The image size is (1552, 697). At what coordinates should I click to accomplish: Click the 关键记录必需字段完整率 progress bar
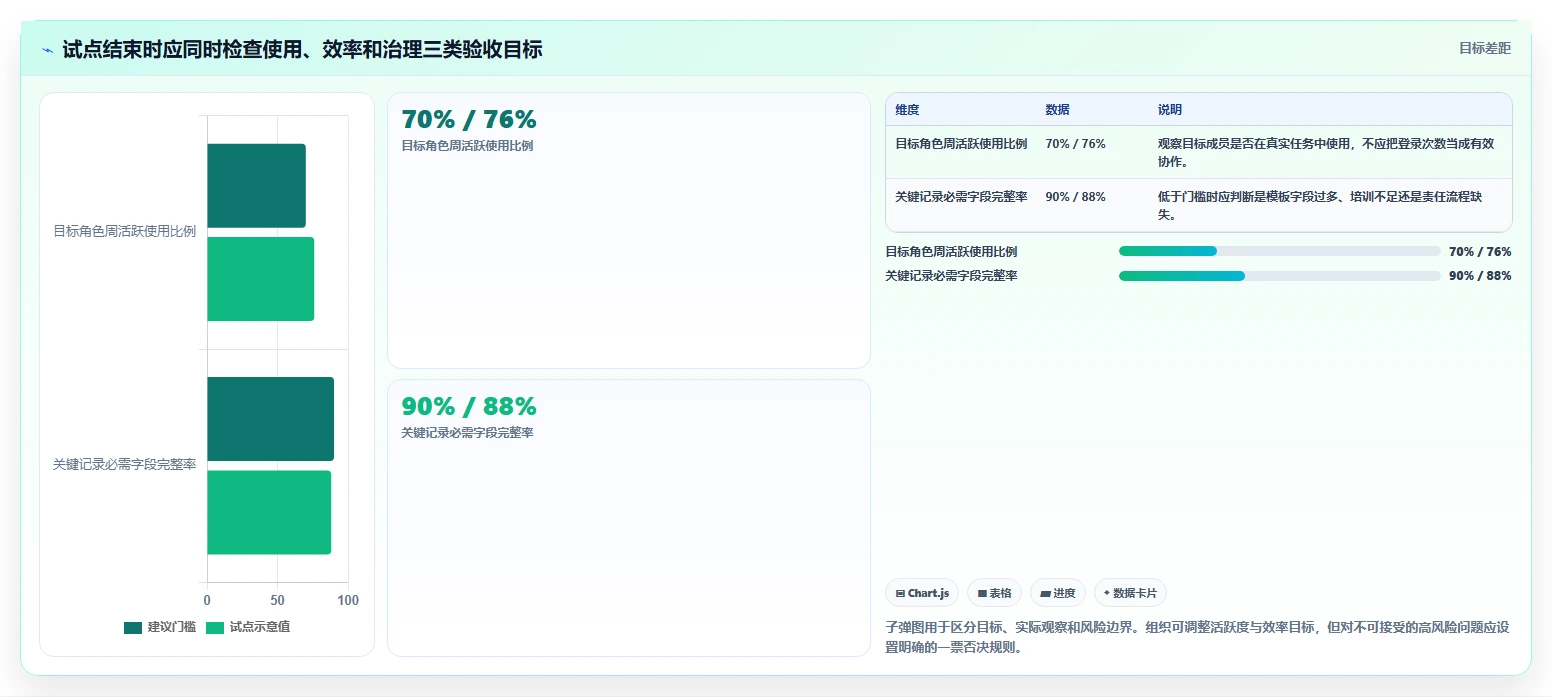(1279, 276)
